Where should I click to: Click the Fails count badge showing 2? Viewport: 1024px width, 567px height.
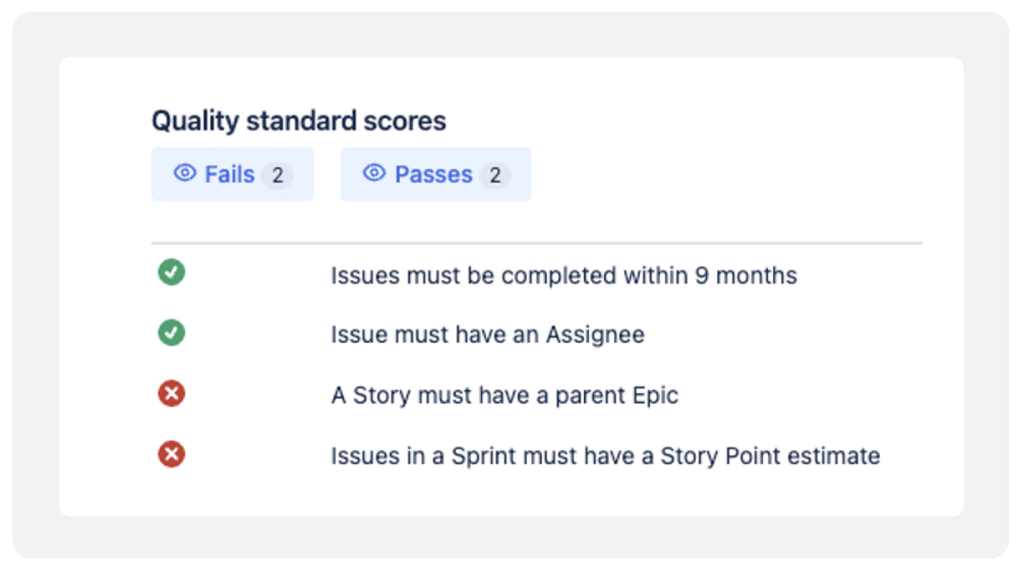(277, 176)
